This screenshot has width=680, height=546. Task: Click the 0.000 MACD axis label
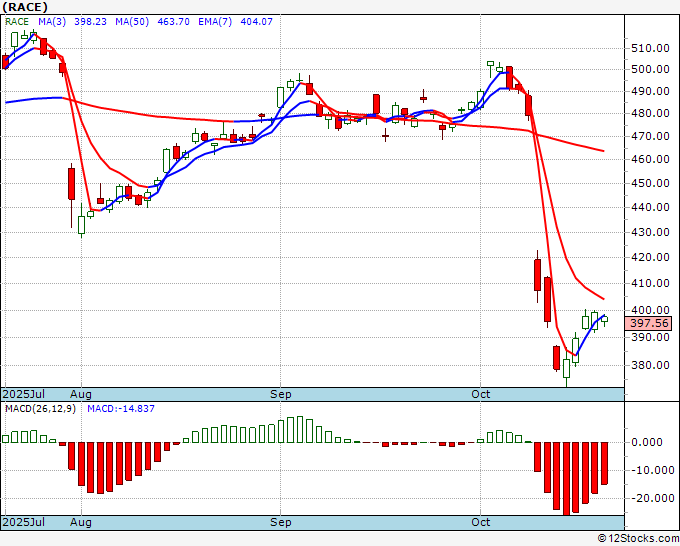coord(647,442)
